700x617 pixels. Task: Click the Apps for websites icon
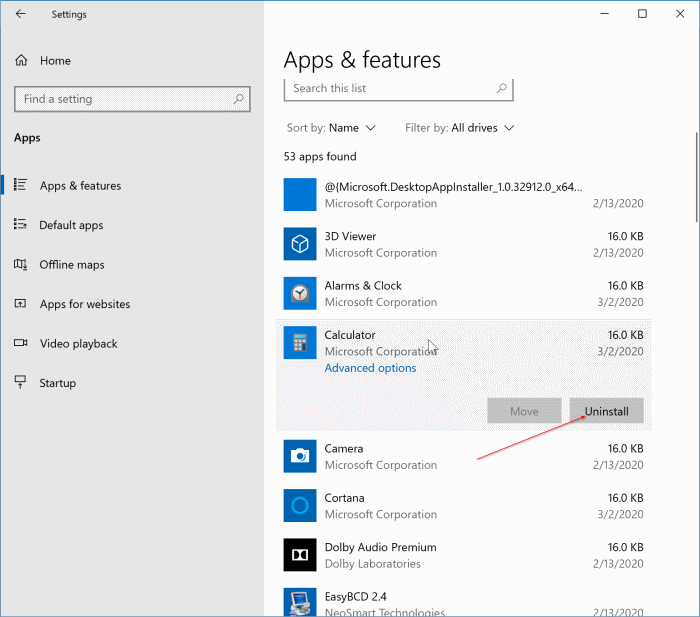coord(20,304)
